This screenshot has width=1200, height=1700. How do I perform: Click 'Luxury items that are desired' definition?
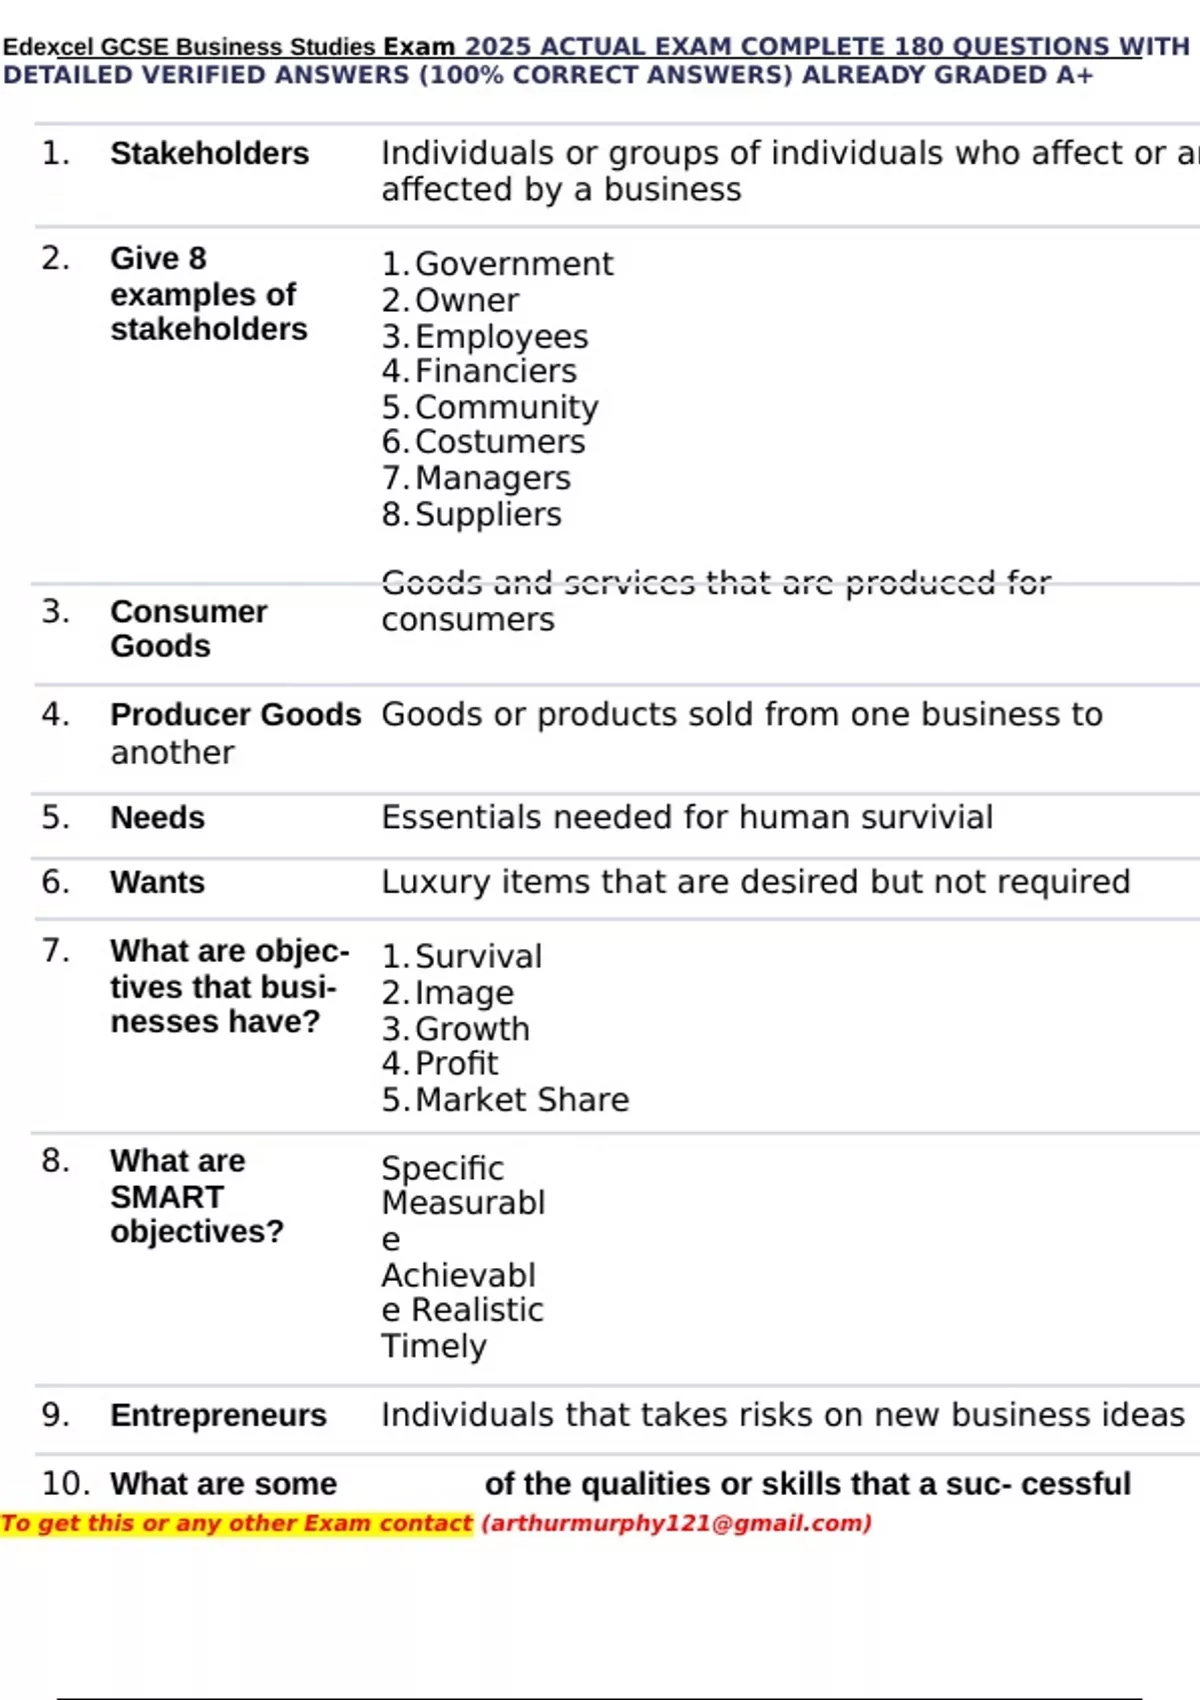pos(755,882)
